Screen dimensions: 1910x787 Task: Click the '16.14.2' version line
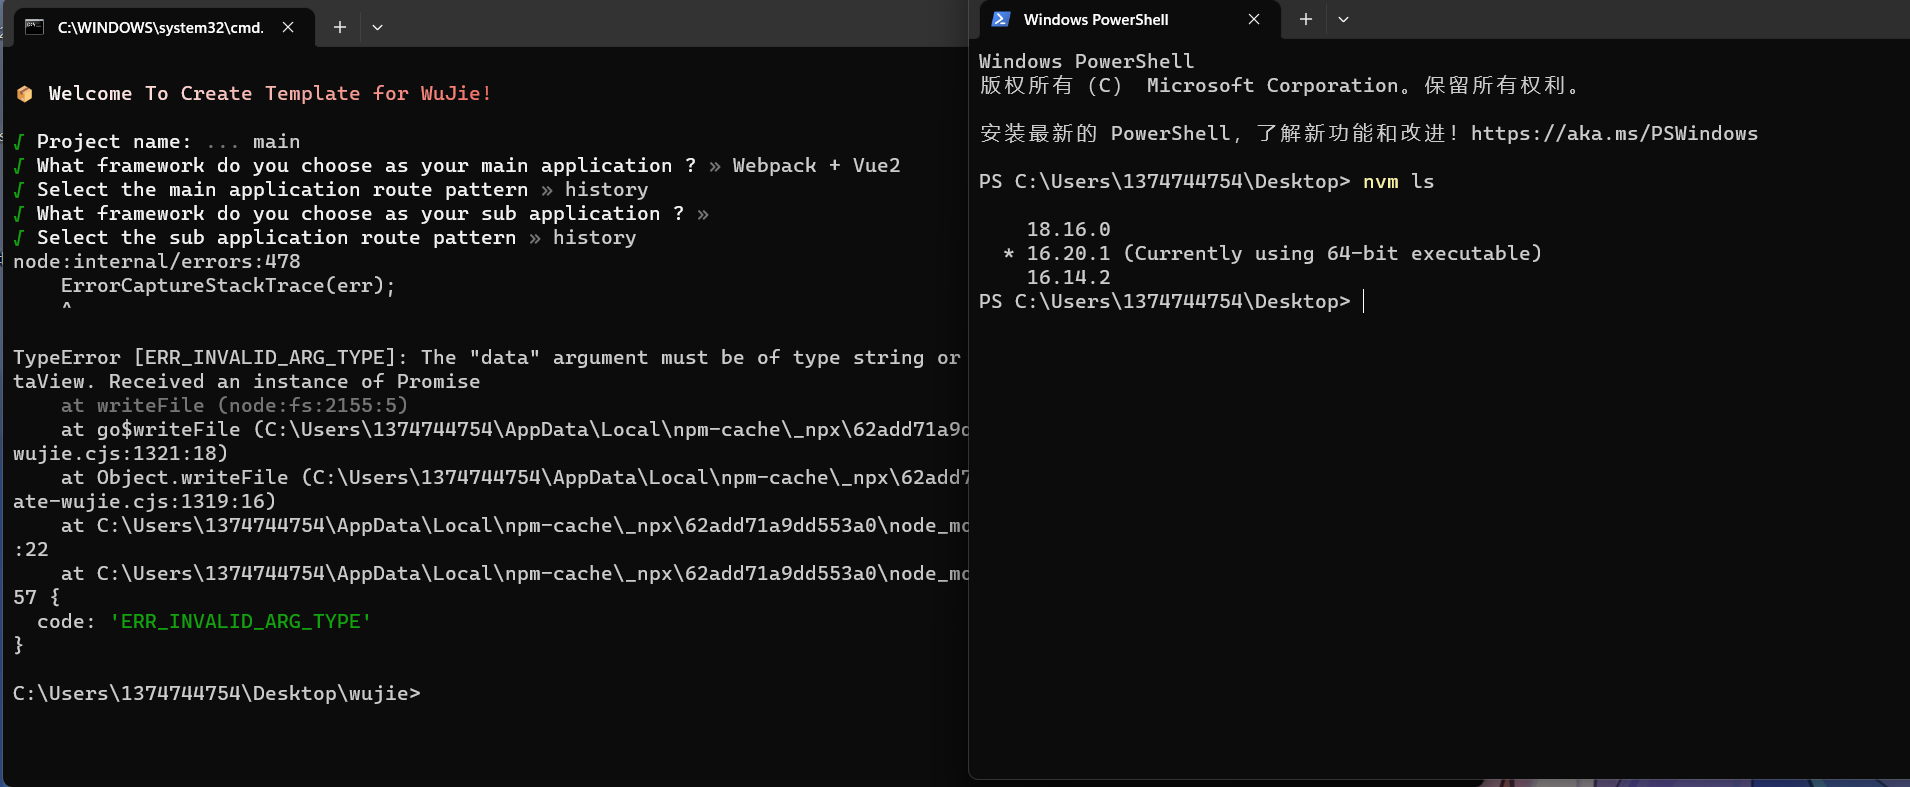[x=1068, y=277]
